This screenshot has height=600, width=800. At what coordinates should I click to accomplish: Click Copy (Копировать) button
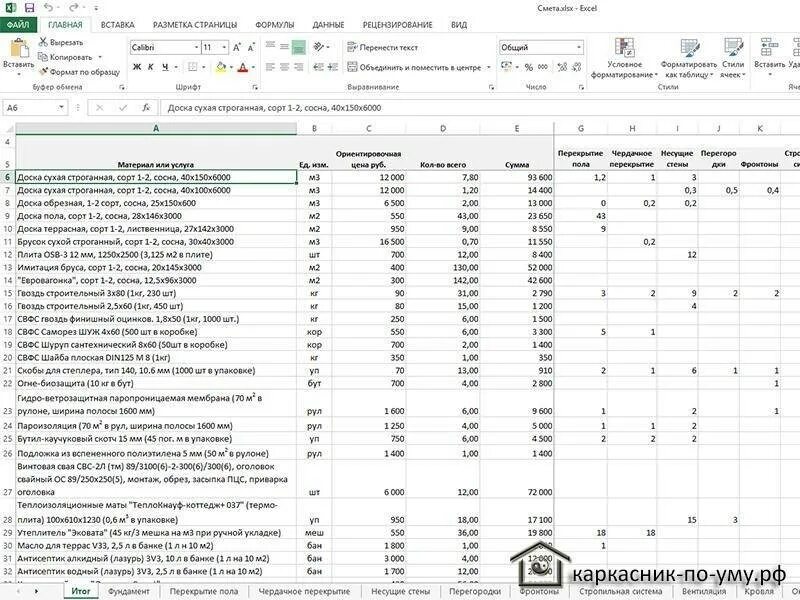(x=66, y=57)
